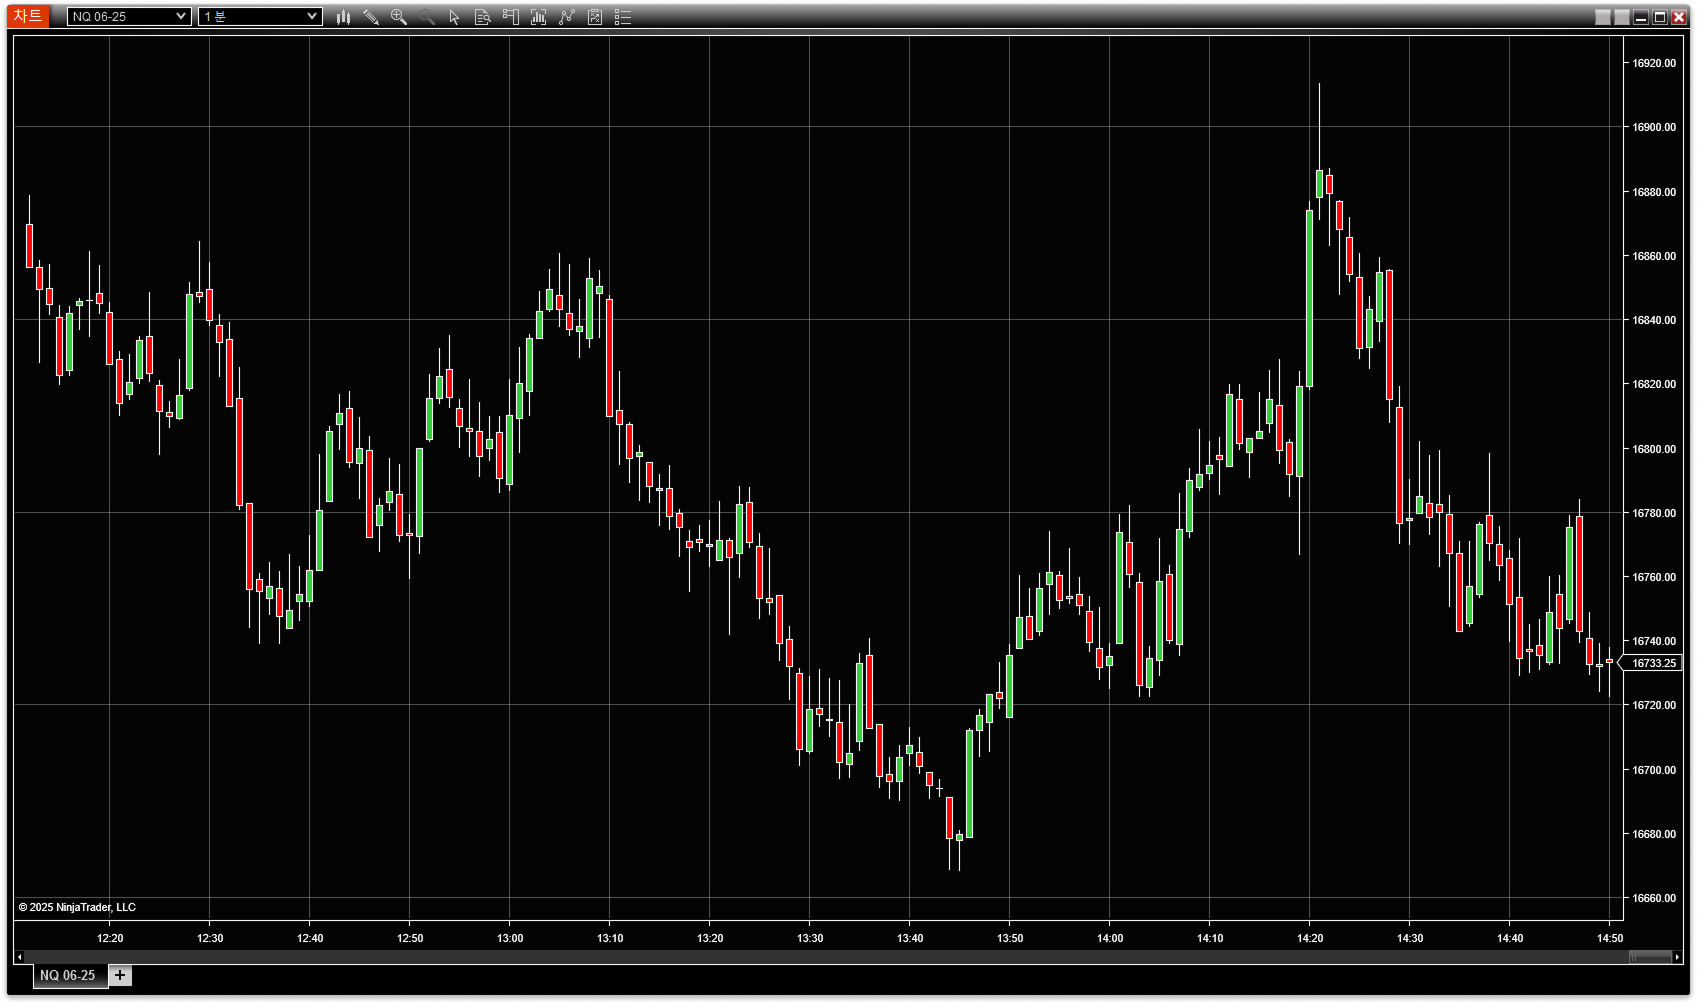Toggle the Chart Trader icon

pos(510,17)
